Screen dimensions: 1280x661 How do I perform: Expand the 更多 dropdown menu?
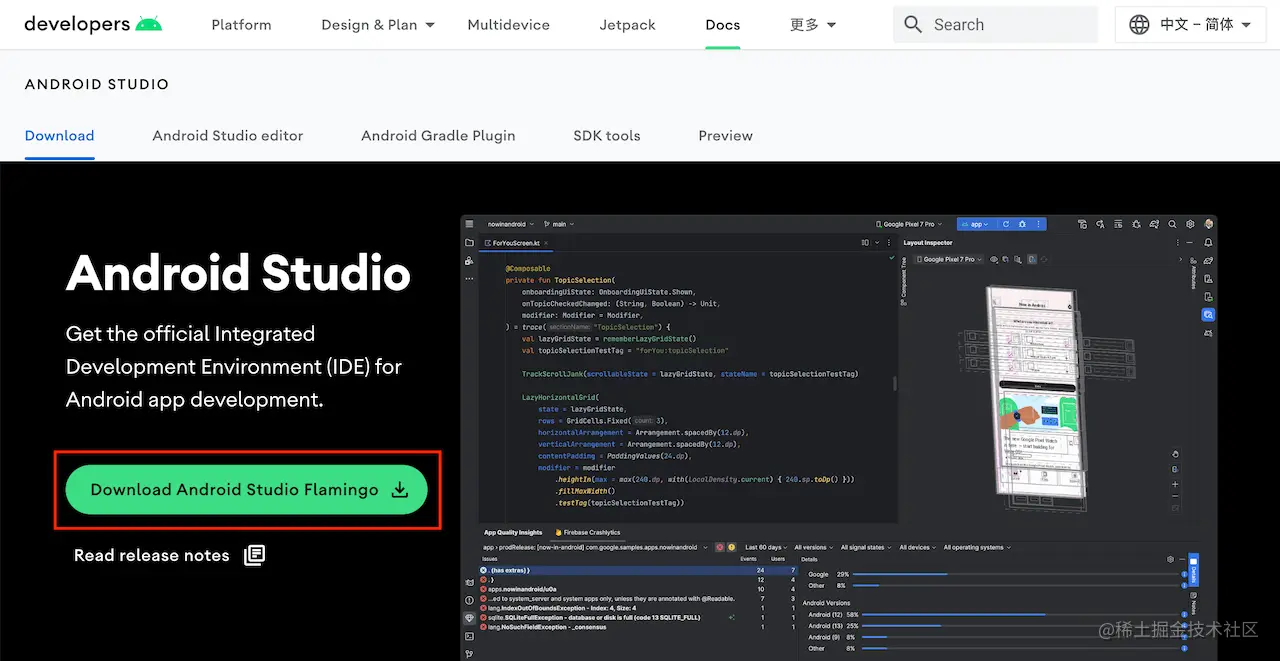pyautogui.click(x=813, y=25)
